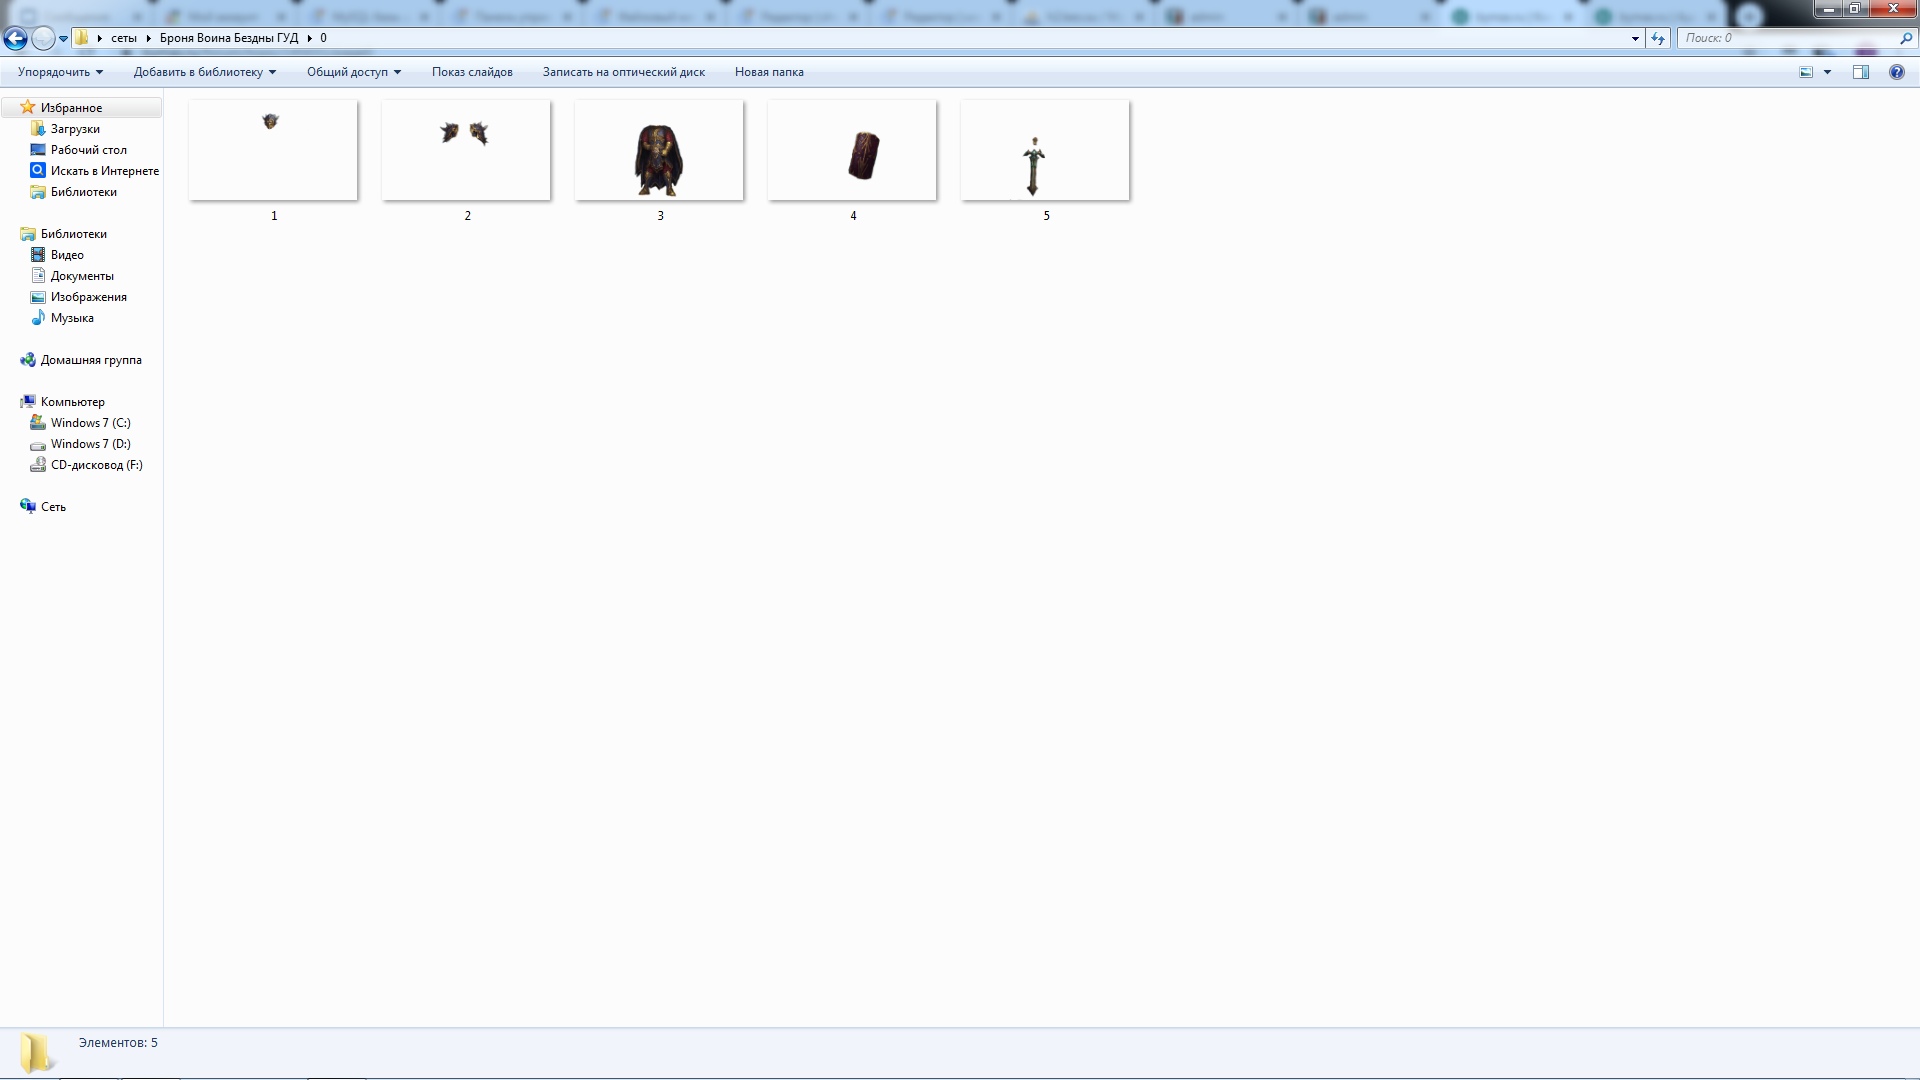
Task: Select the armor thumbnail named 3
Action: coord(659,152)
